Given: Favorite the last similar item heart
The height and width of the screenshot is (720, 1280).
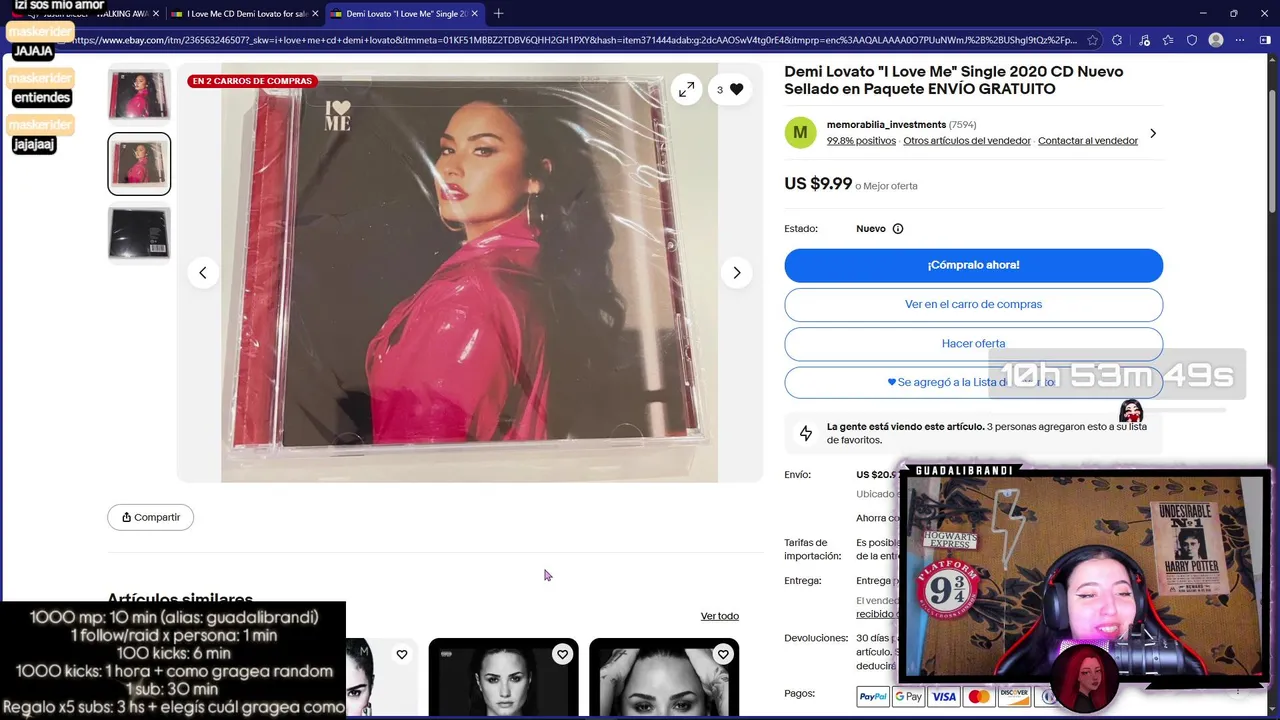Looking at the screenshot, I should [x=723, y=655].
